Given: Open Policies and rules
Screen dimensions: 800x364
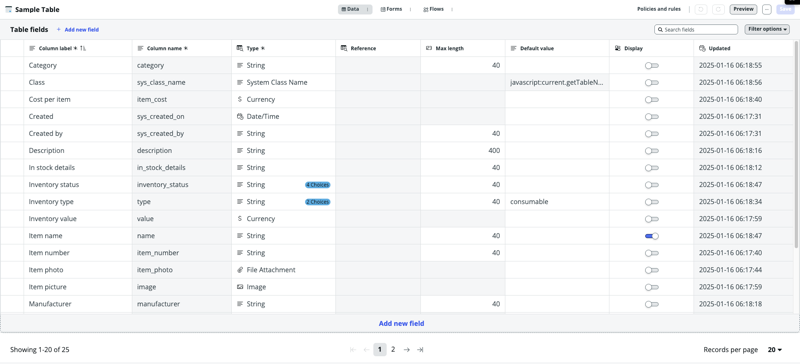Looking at the screenshot, I should [659, 9].
